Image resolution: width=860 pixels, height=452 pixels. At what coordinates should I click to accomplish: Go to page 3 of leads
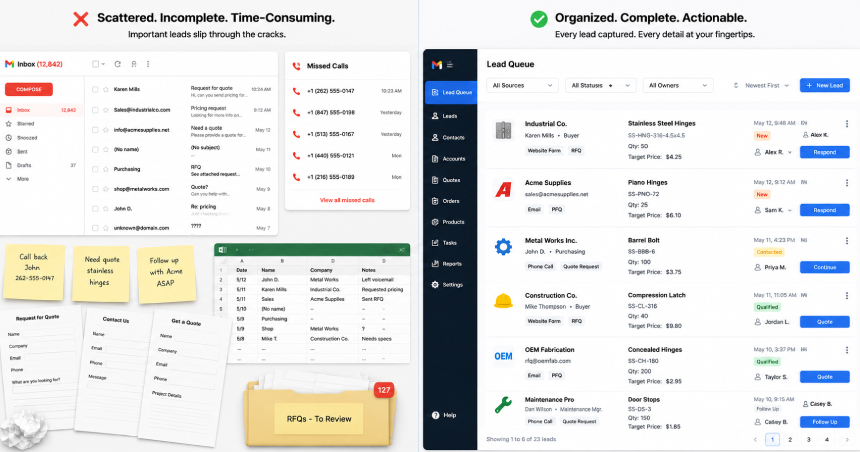tap(808, 439)
